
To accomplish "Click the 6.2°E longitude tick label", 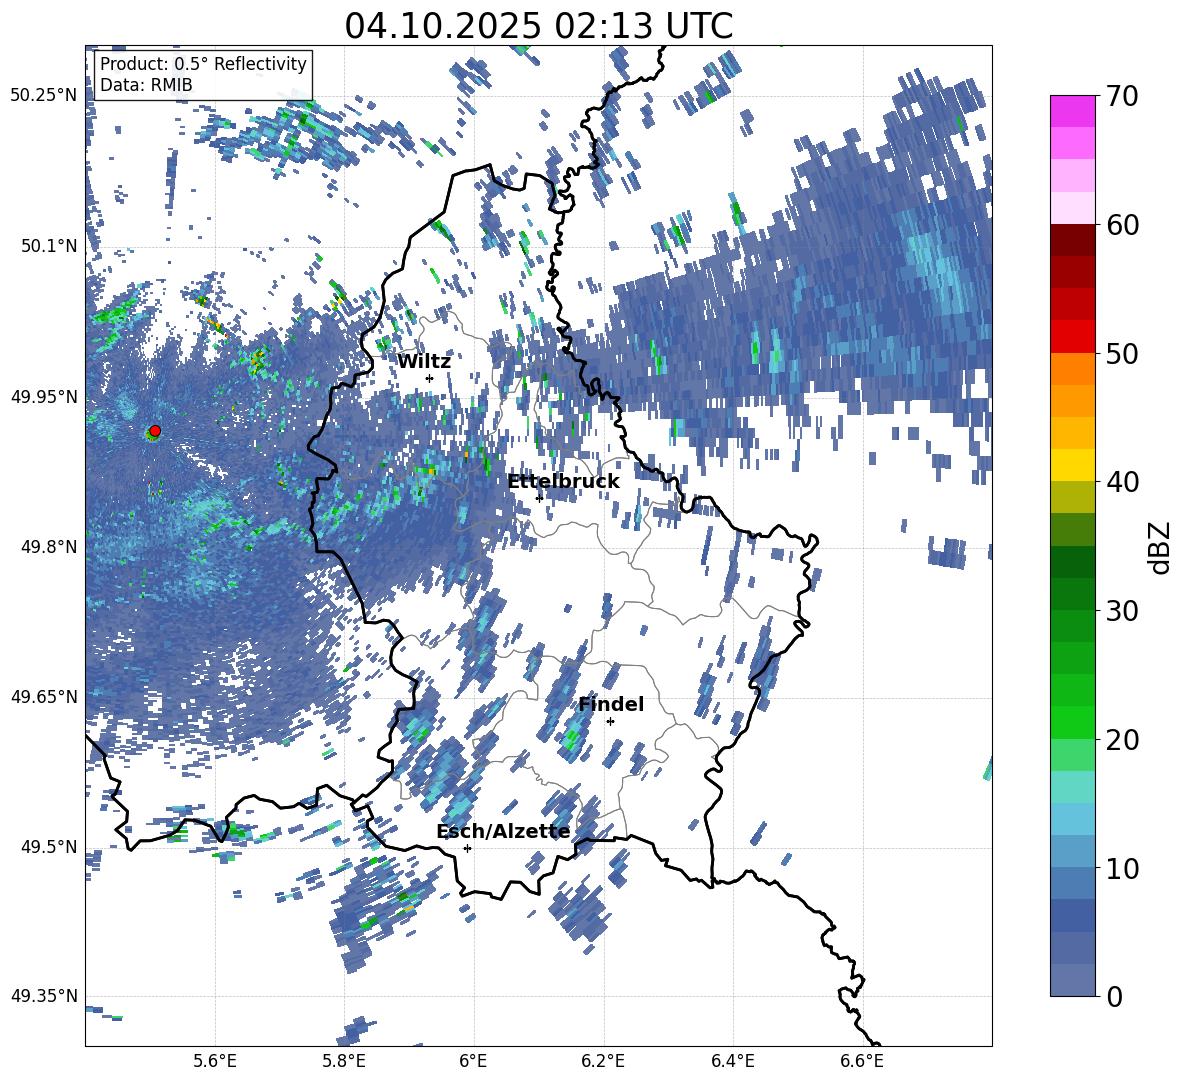I will pos(603,1061).
